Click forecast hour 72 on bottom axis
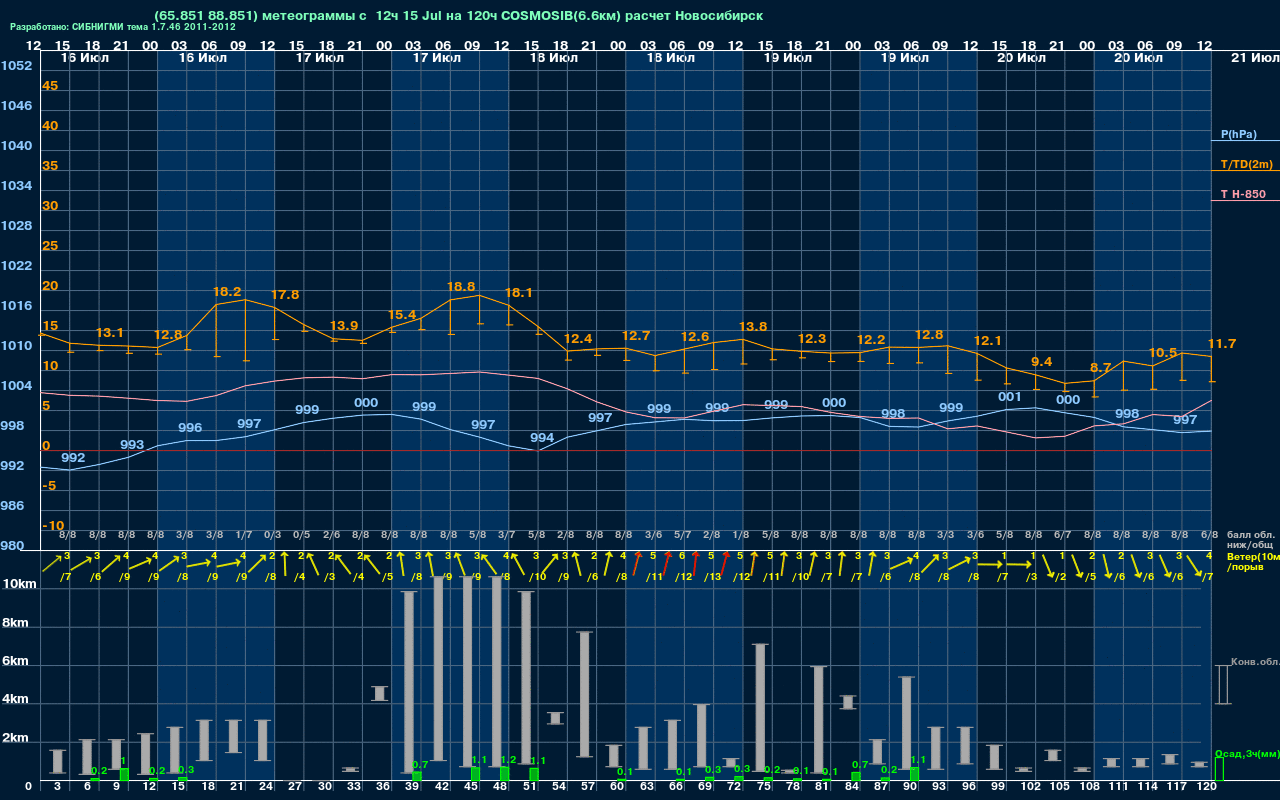Screen dimensions: 1280x800 (x=735, y=788)
